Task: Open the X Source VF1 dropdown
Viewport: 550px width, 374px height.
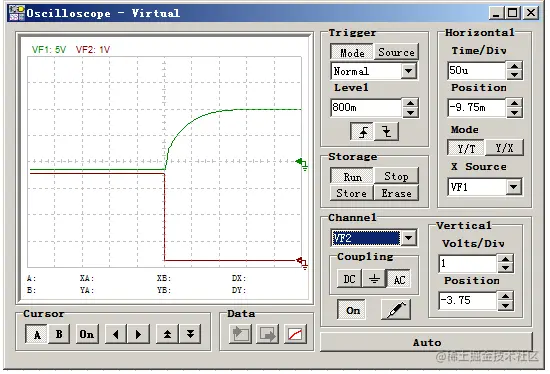Action: click(x=513, y=187)
